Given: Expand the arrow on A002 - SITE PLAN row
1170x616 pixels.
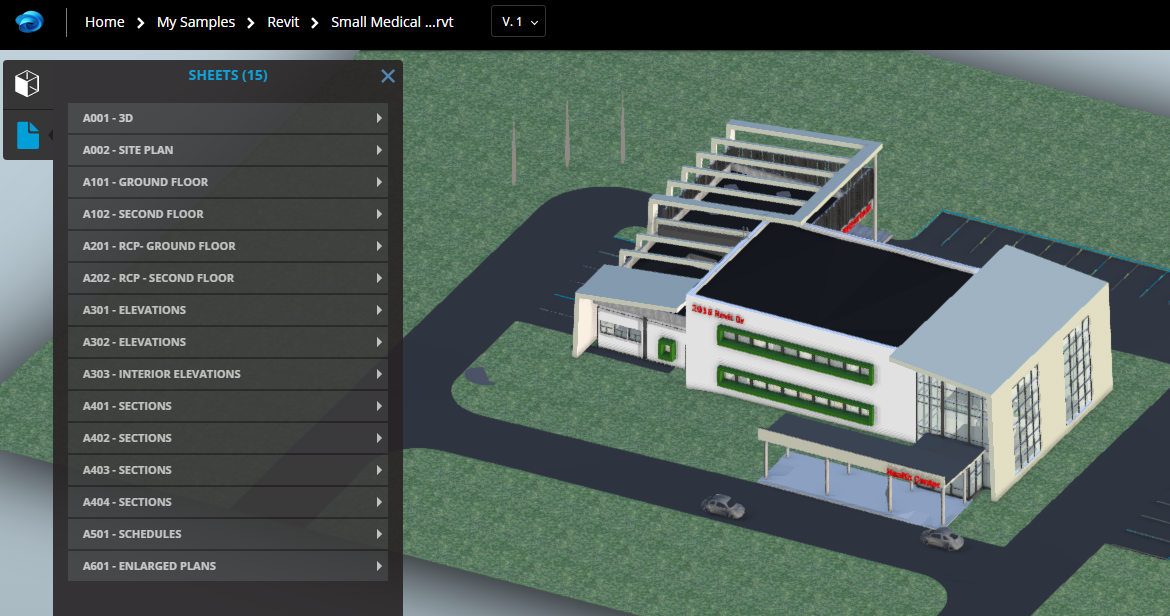Looking at the screenshot, I should (x=379, y=149).
